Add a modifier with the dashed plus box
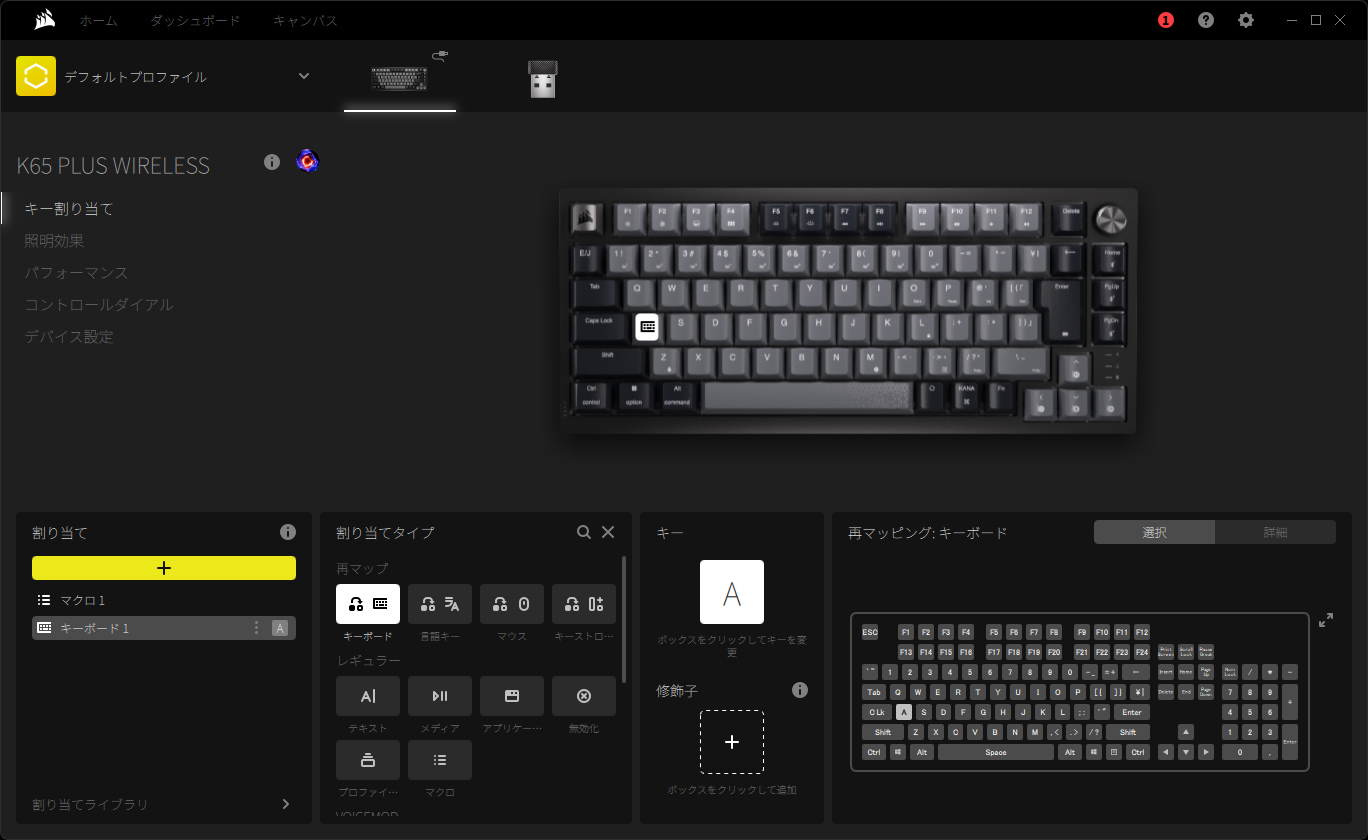The height and width of the screenshot is (840, 1368). click(732, 742)
